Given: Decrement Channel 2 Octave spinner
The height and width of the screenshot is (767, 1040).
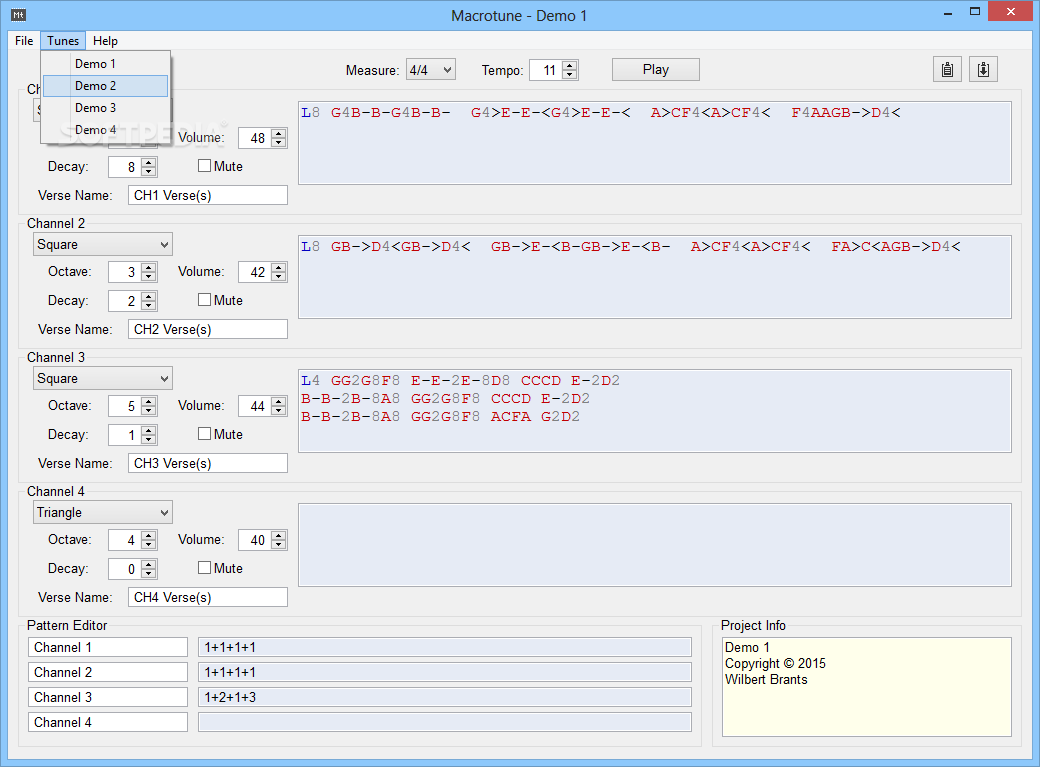Looking at the screenshot, I should pos(149,277).
